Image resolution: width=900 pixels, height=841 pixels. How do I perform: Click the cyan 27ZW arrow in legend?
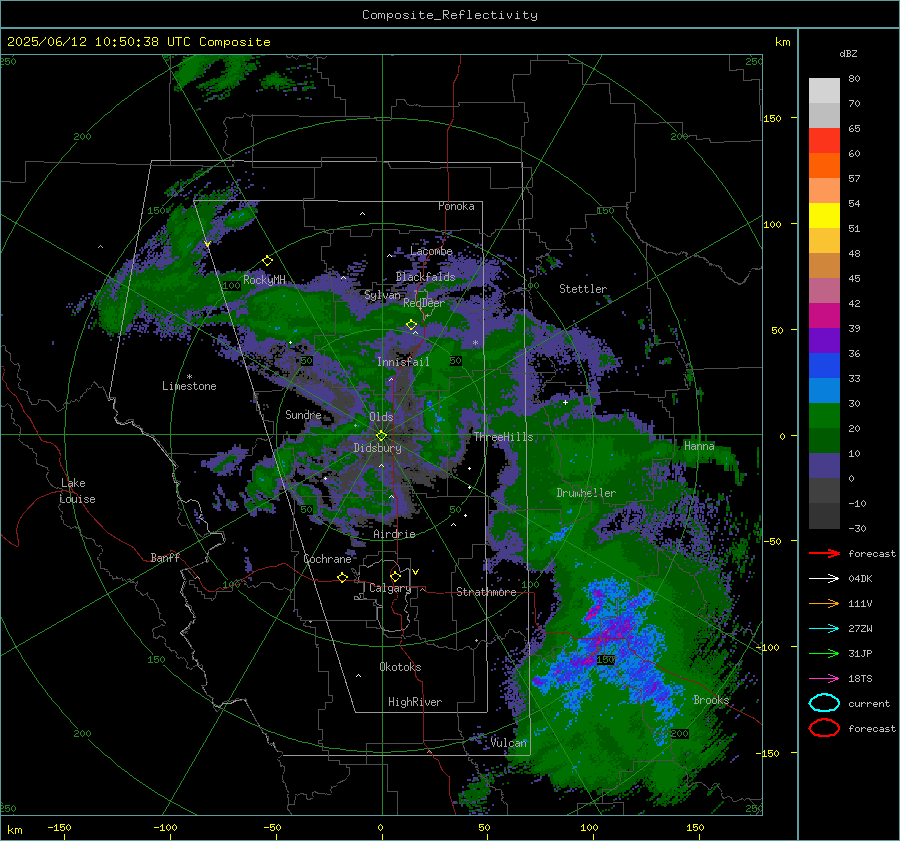[824, 629]
